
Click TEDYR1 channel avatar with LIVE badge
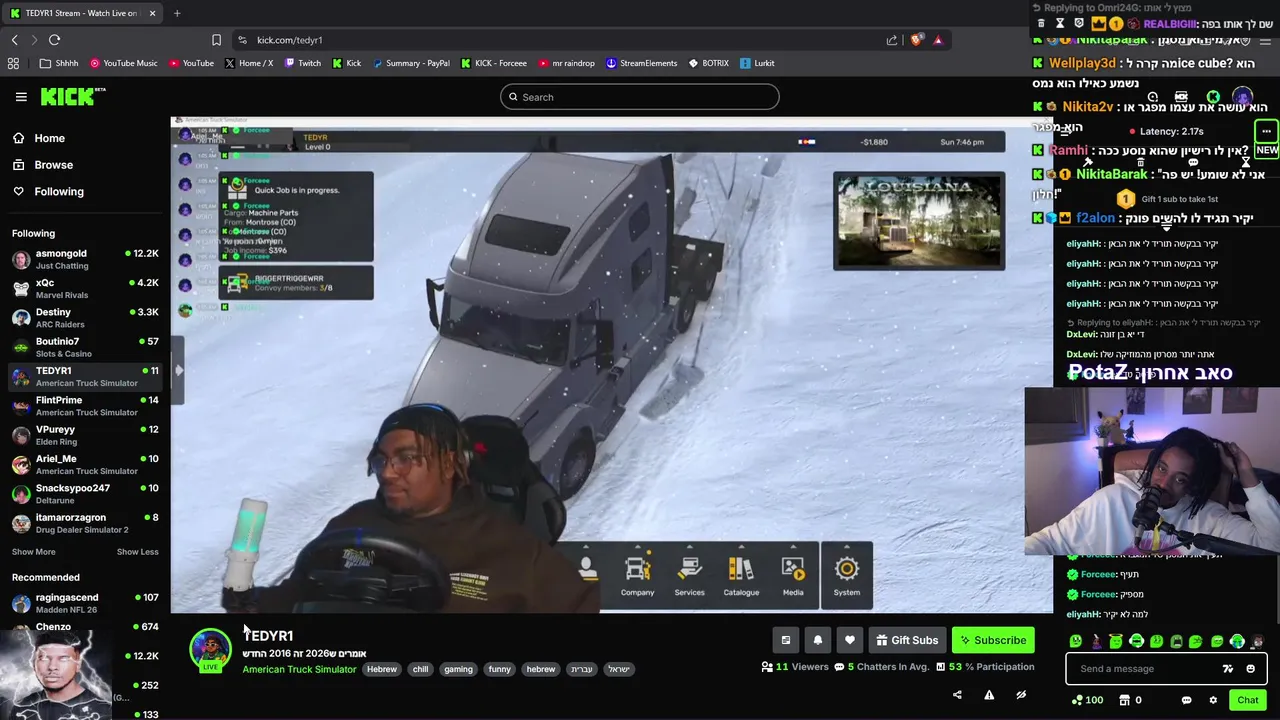[x=210, y=650]
